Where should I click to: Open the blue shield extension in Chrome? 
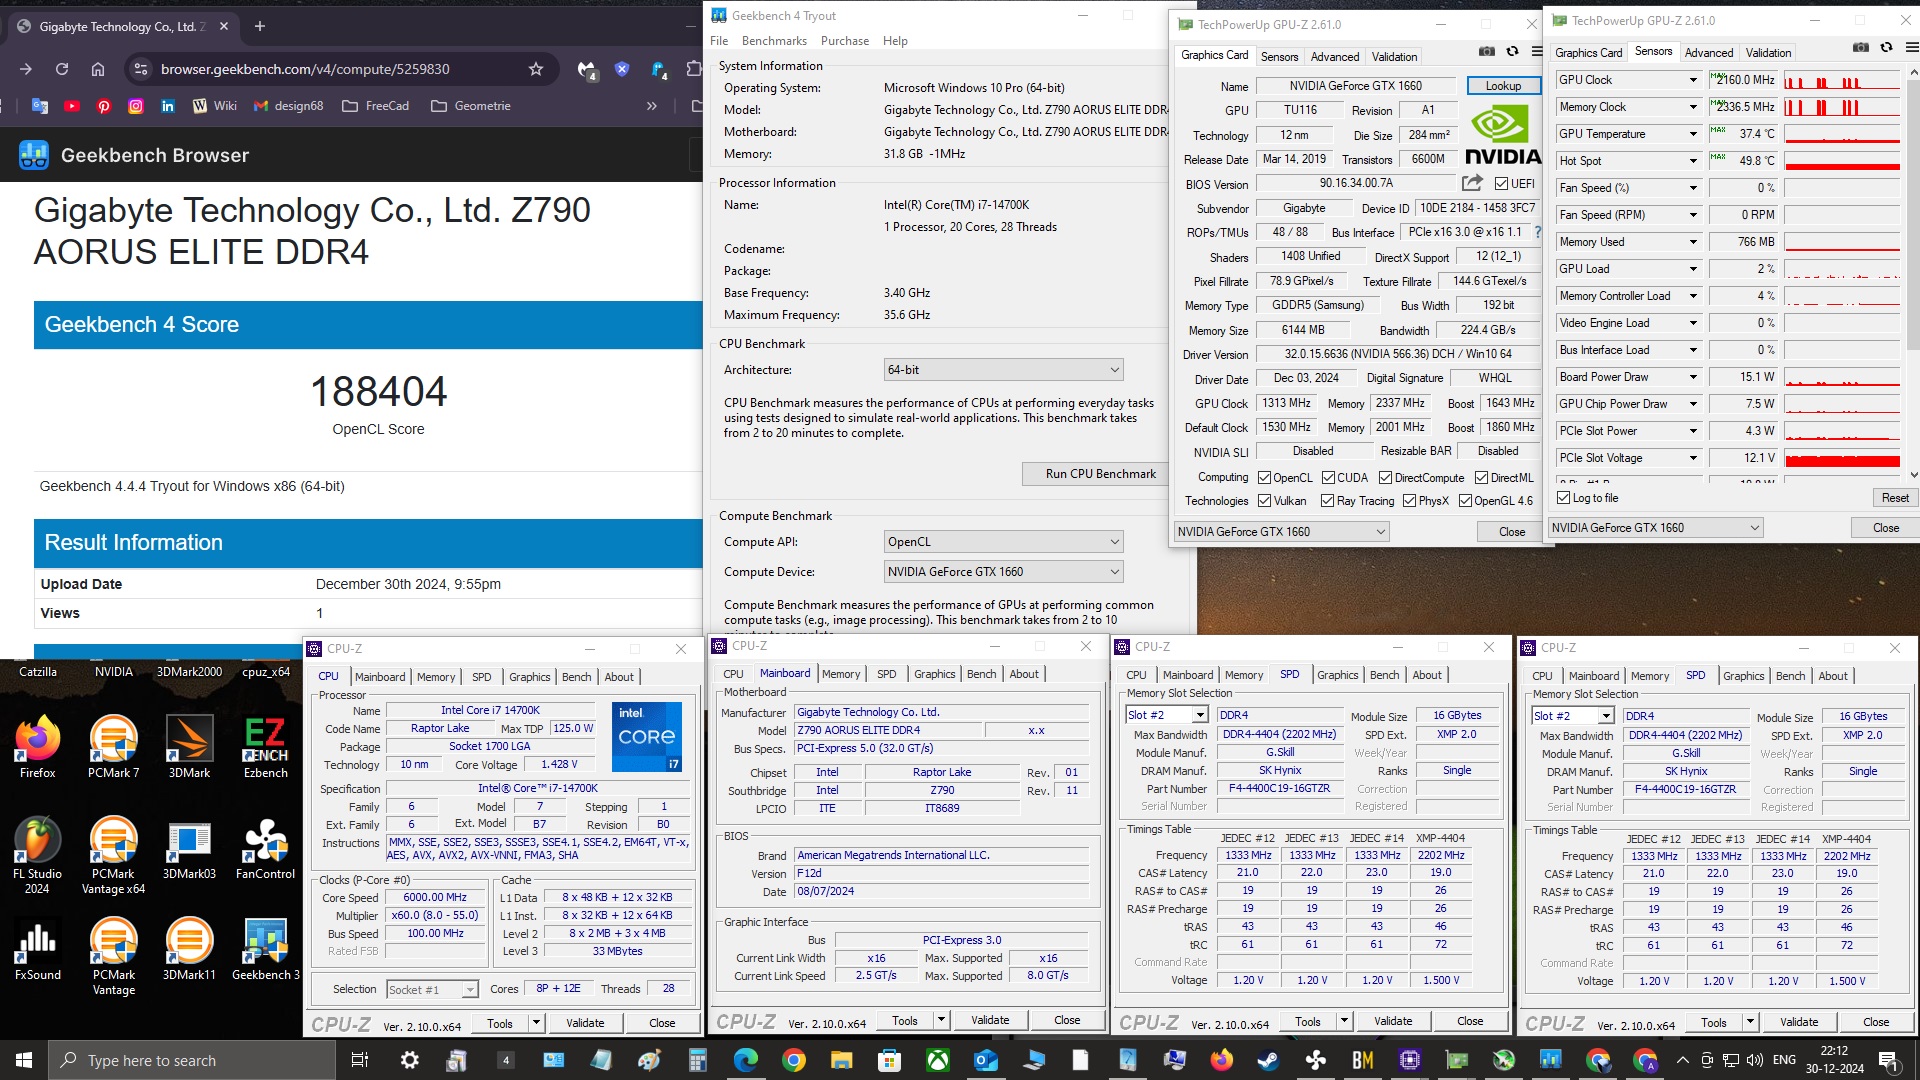tap(622, 69)
